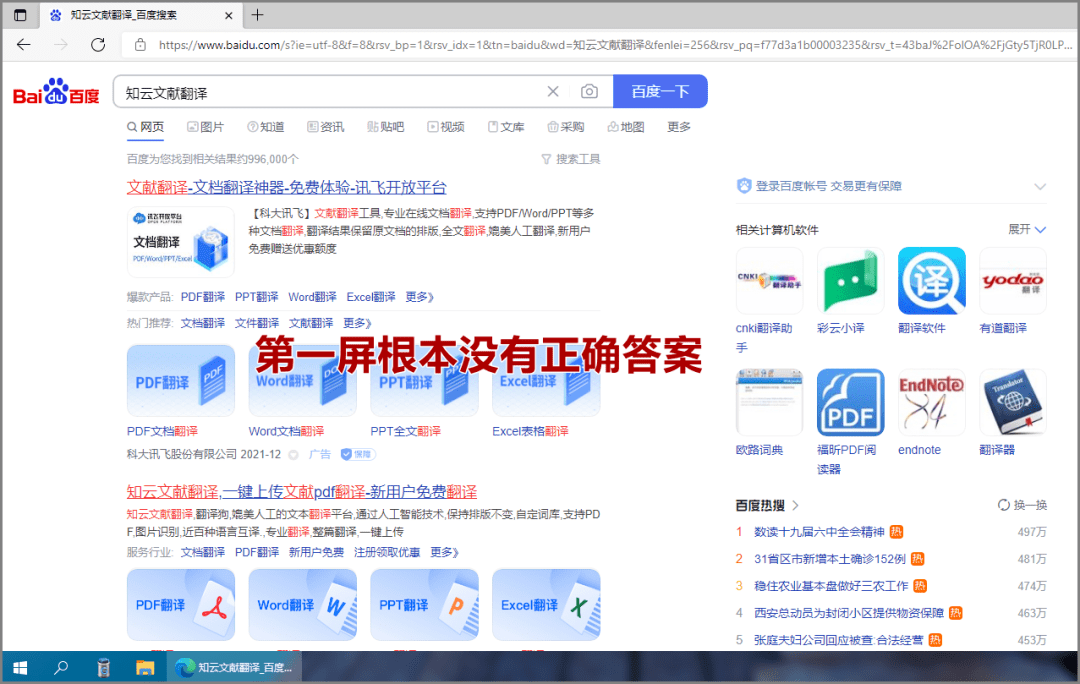Click the 保障 badge next to 广告
Screen dimensions: 1080x684
pos(357,454)
